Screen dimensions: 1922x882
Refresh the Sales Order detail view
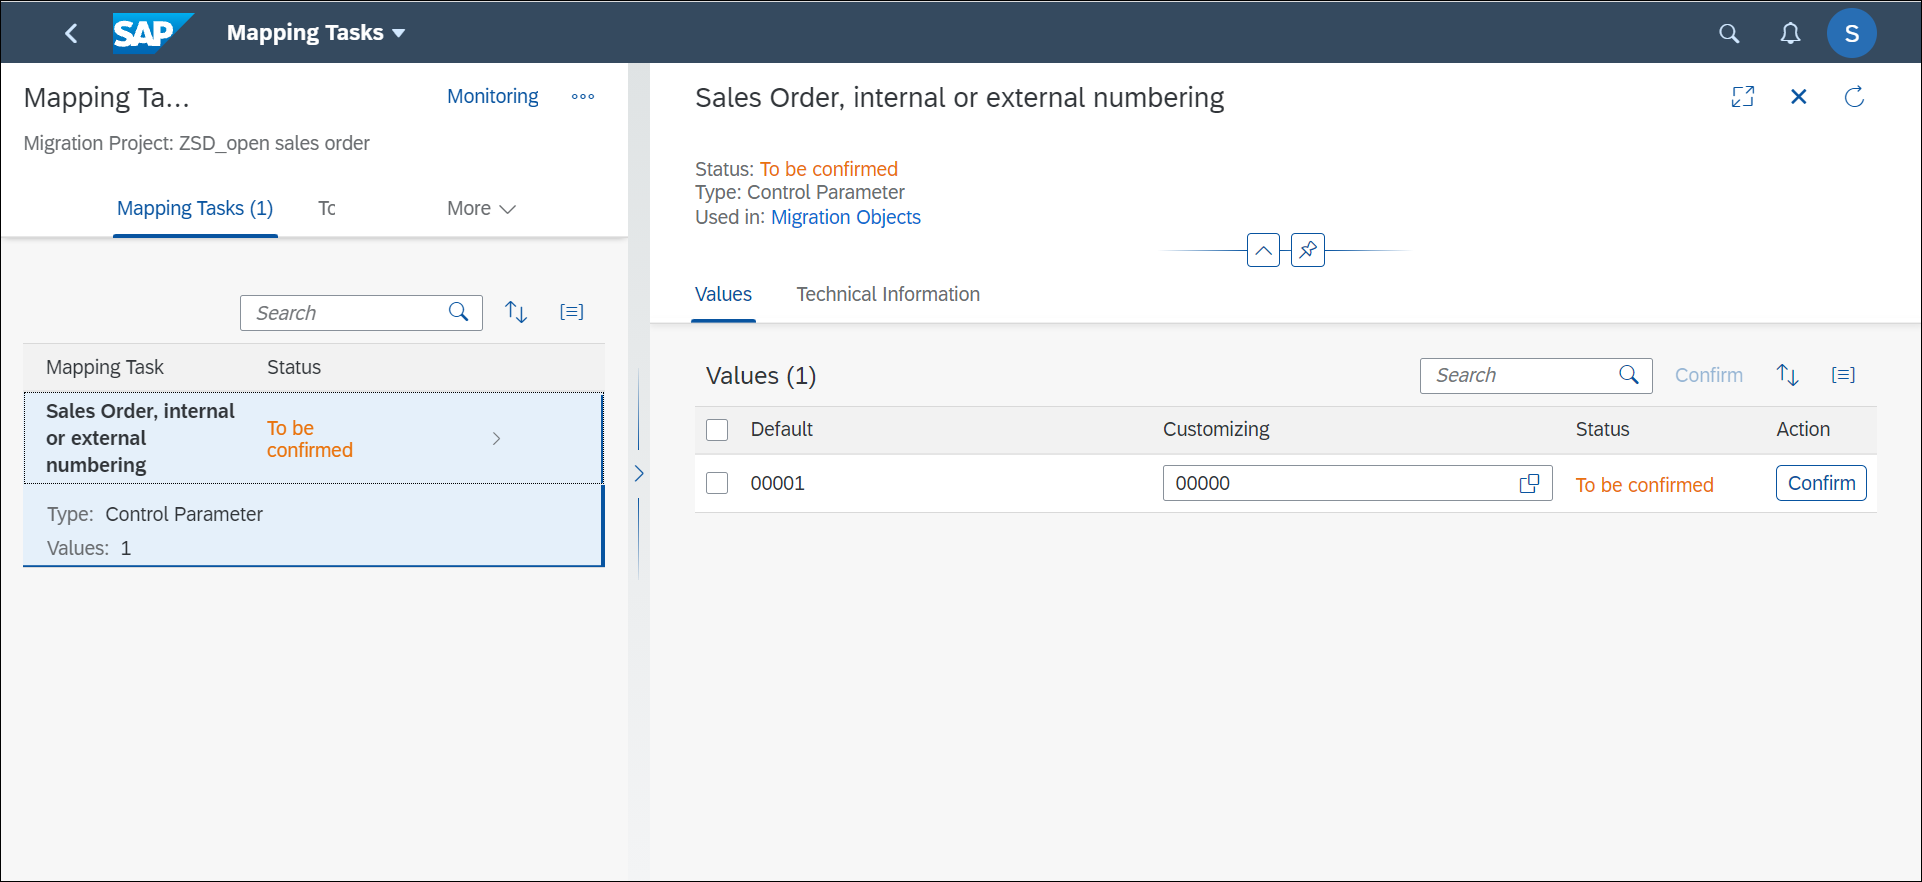[1854, 97]
